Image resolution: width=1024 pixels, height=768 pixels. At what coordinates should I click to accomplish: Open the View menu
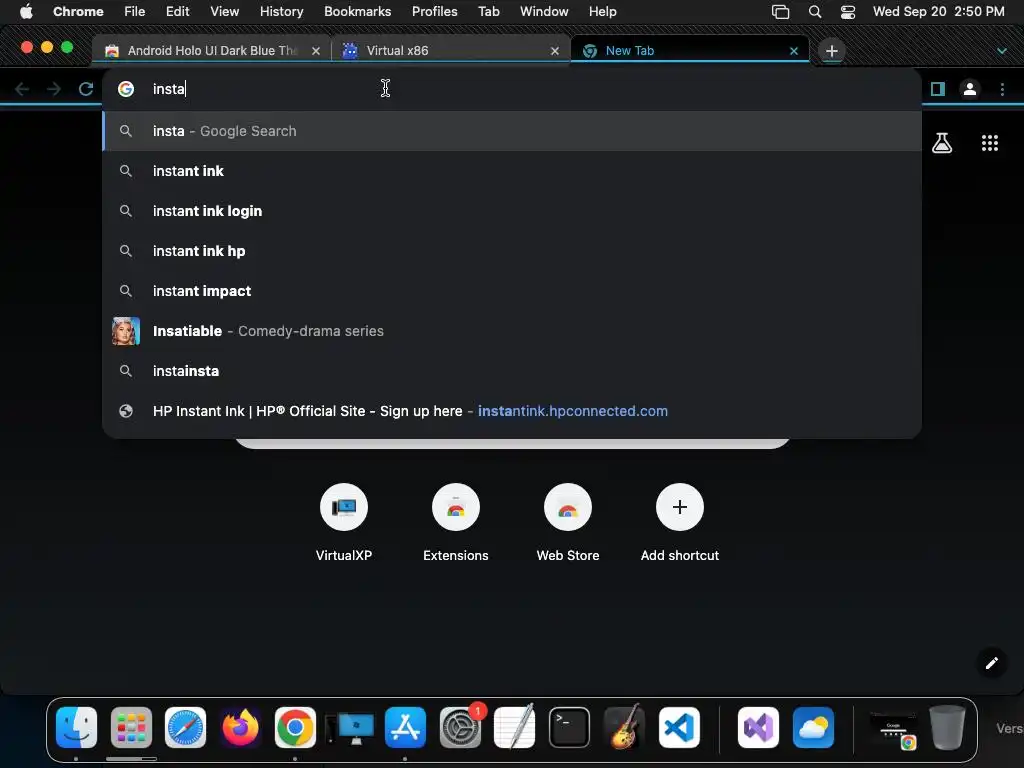pos(224,11)
